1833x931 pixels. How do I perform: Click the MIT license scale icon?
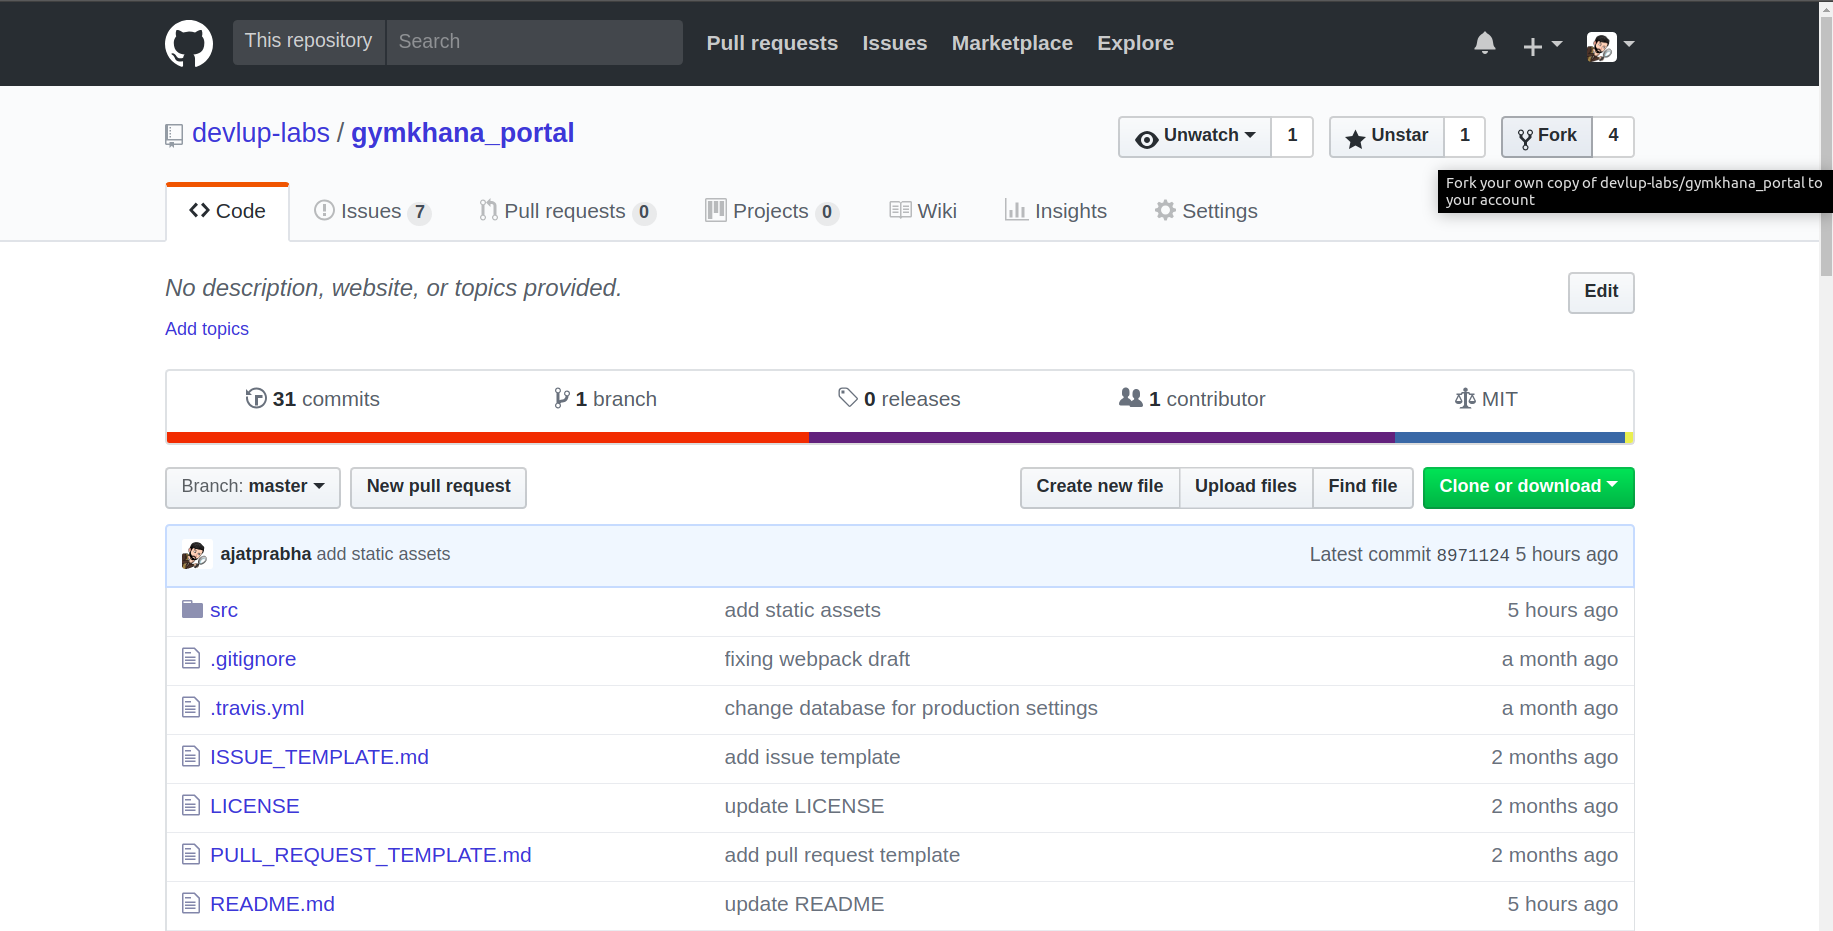1465,397
